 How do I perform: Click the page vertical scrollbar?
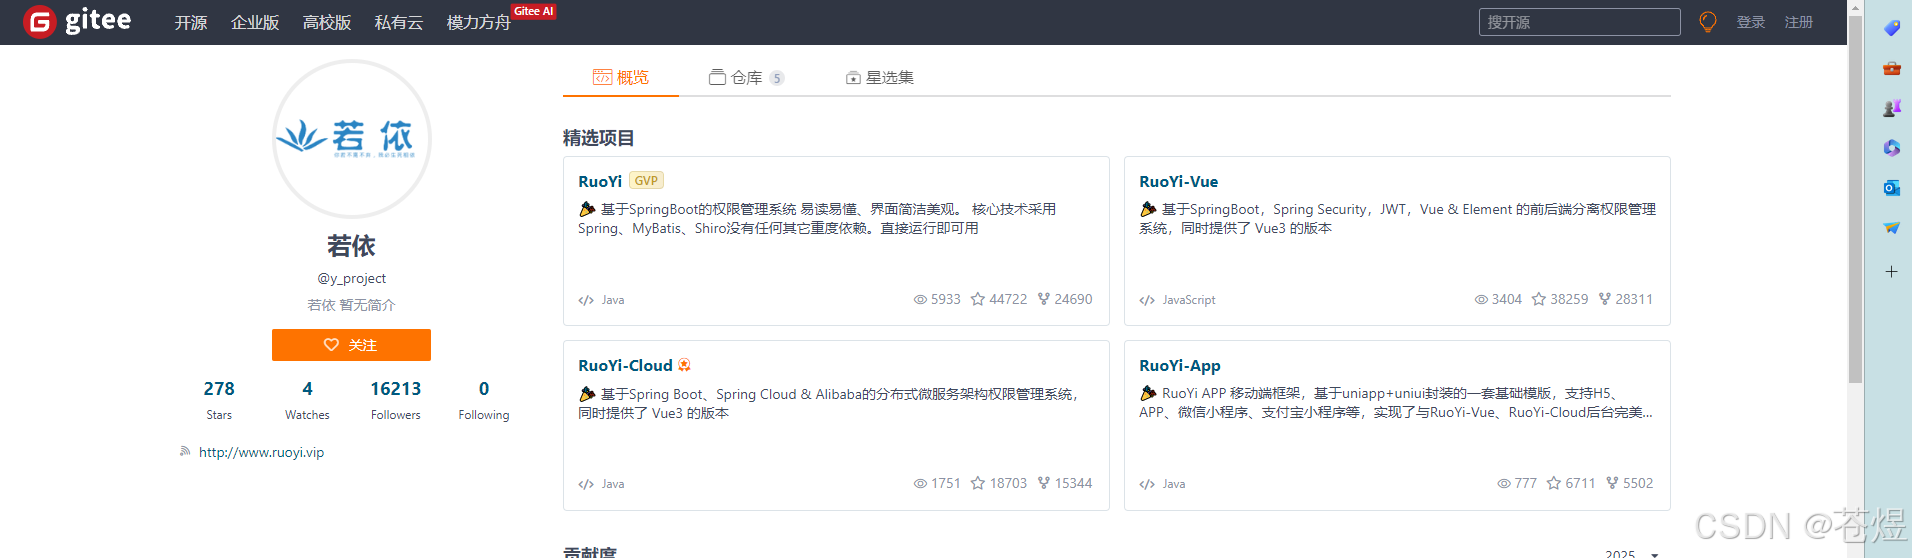1855,200
